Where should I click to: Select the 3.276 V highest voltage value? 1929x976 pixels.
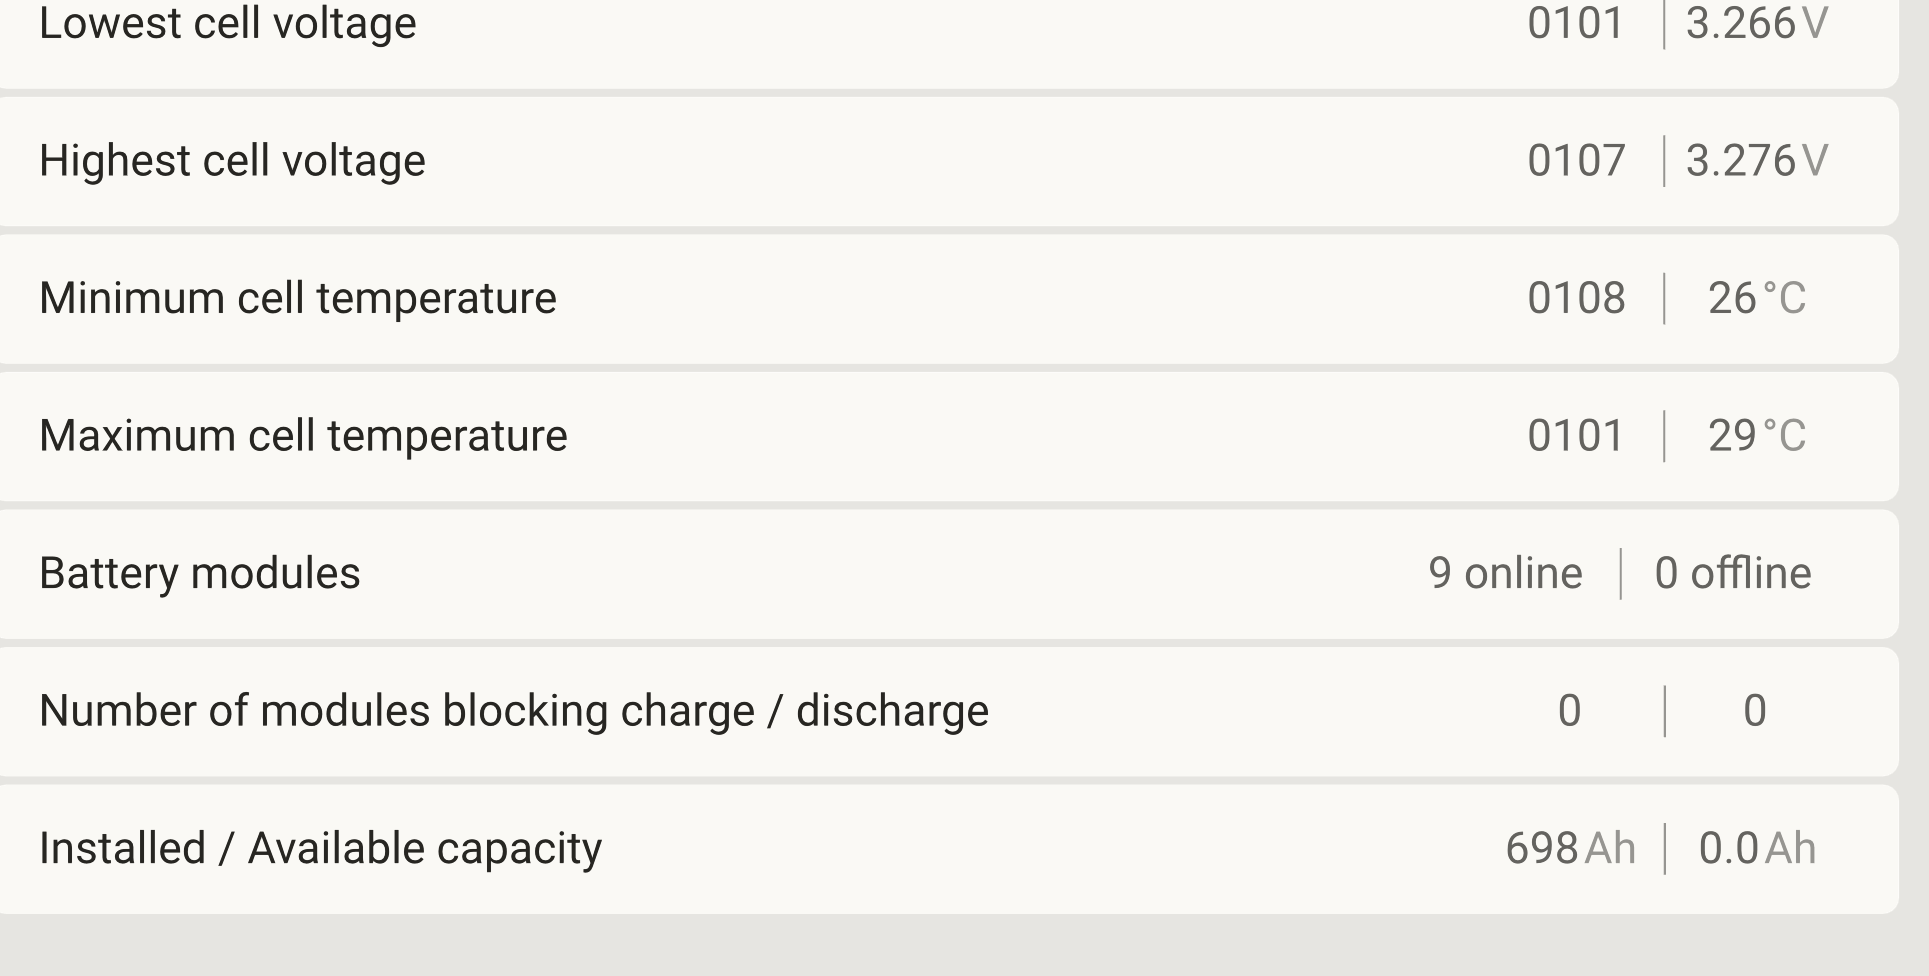point(1756,160)
